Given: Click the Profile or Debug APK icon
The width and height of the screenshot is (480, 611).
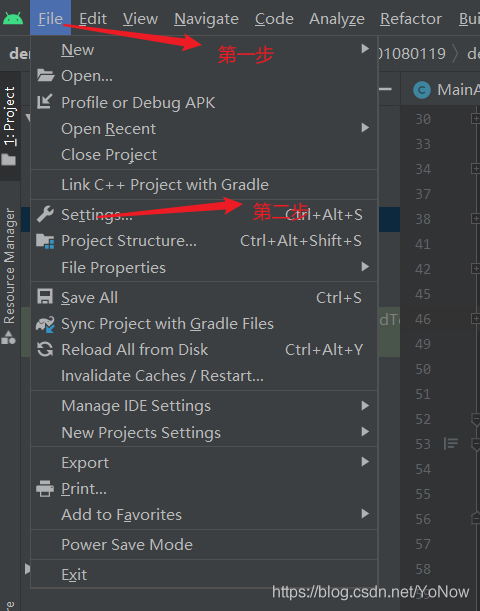Looking at the screenshot, I should point(44,102).
